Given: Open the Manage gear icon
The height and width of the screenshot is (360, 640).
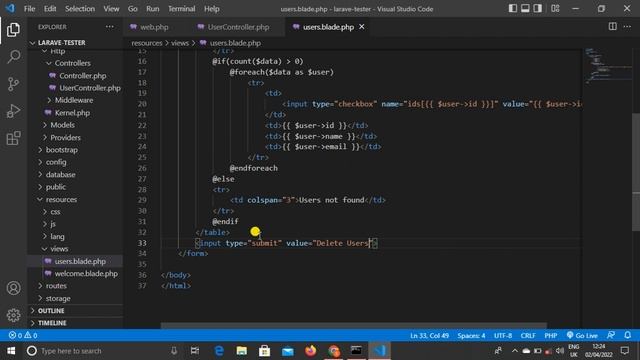Looking at the screenshot, I should (13, 315).
